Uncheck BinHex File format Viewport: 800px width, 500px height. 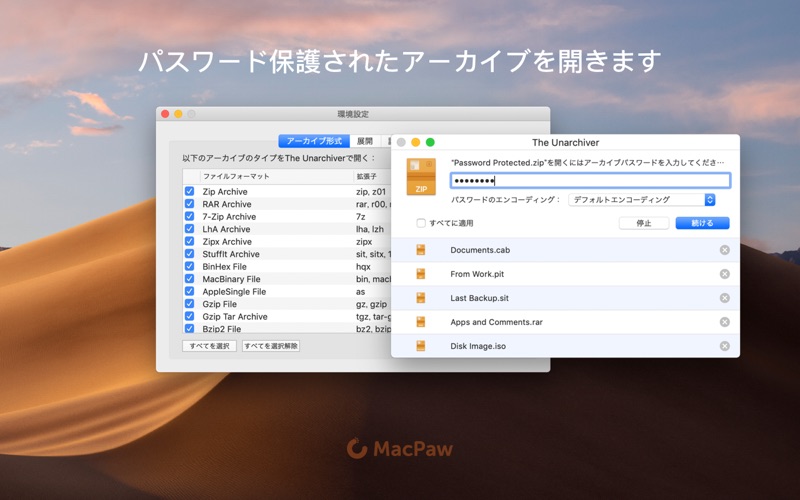[189, 266]
